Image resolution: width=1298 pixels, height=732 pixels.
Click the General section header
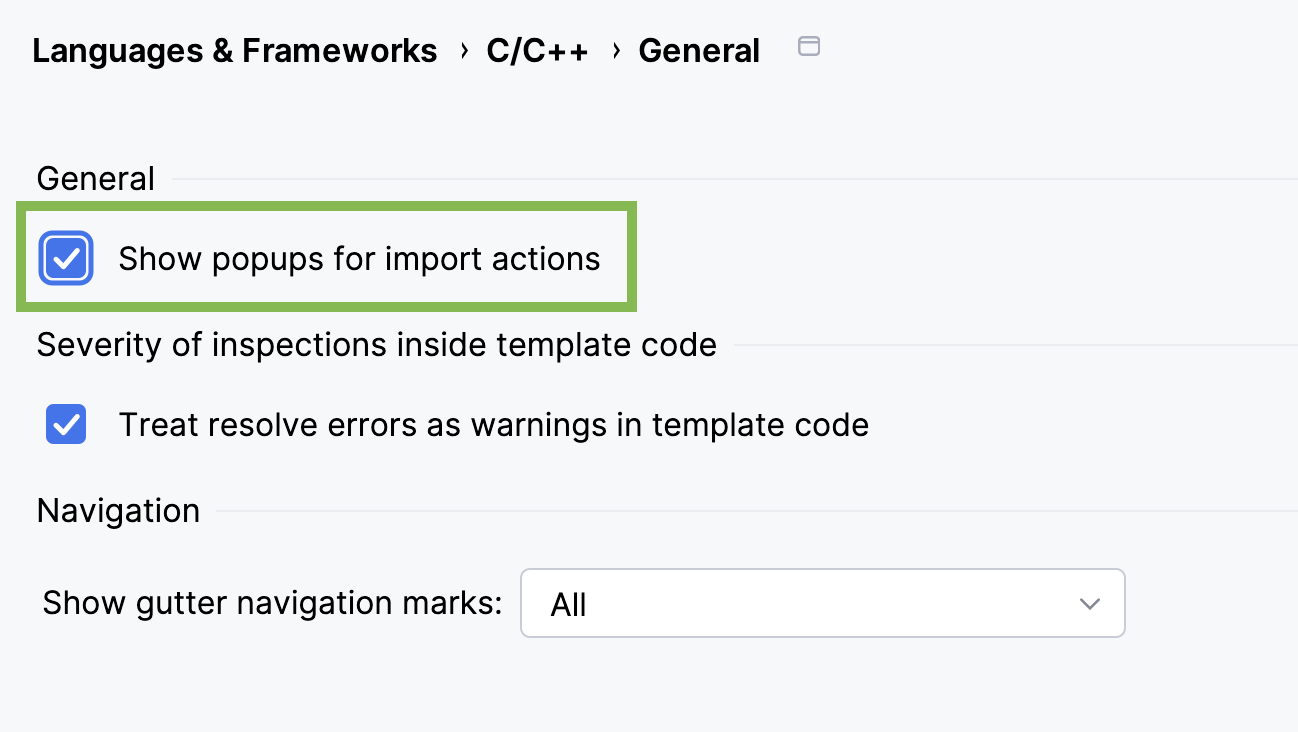coord(95,178)
